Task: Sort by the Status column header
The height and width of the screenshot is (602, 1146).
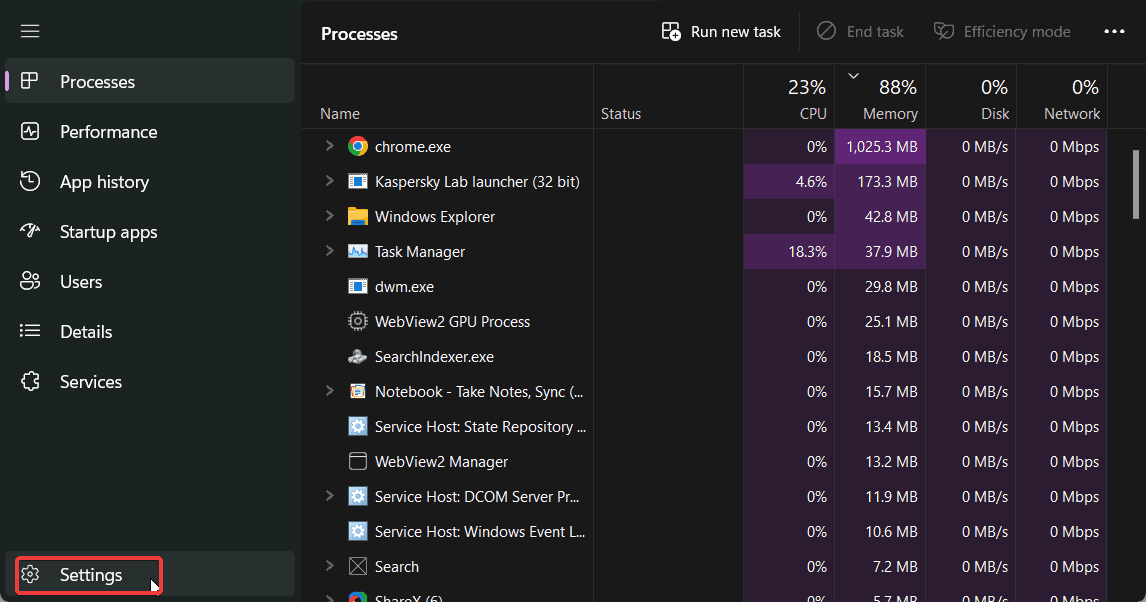Action: pyautogui.click(x=668, y=96)
